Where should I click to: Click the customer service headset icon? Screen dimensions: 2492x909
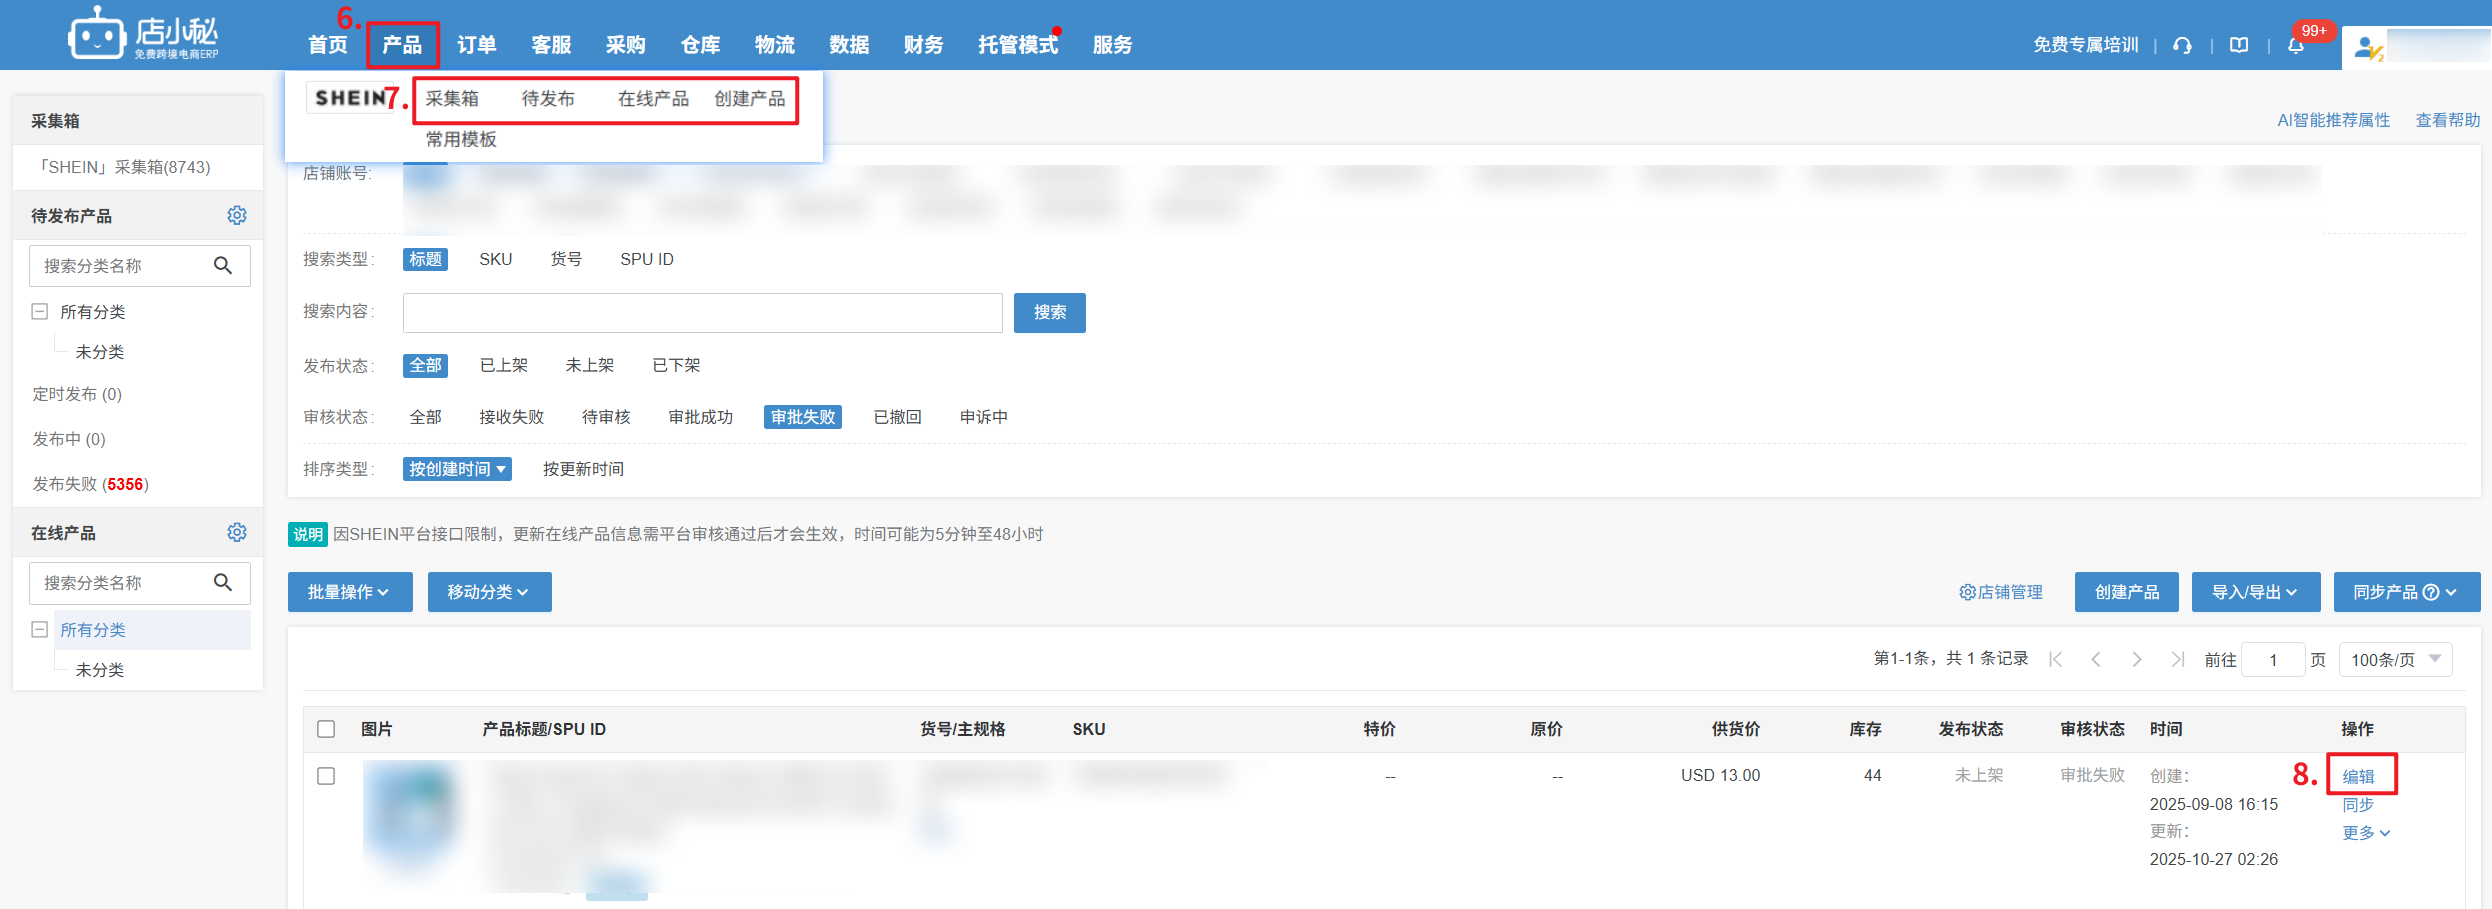pyautogui.click(x=2182, y=46)
